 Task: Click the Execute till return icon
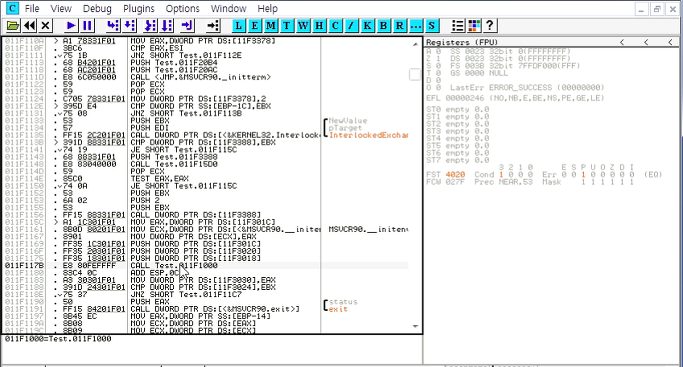188,26
